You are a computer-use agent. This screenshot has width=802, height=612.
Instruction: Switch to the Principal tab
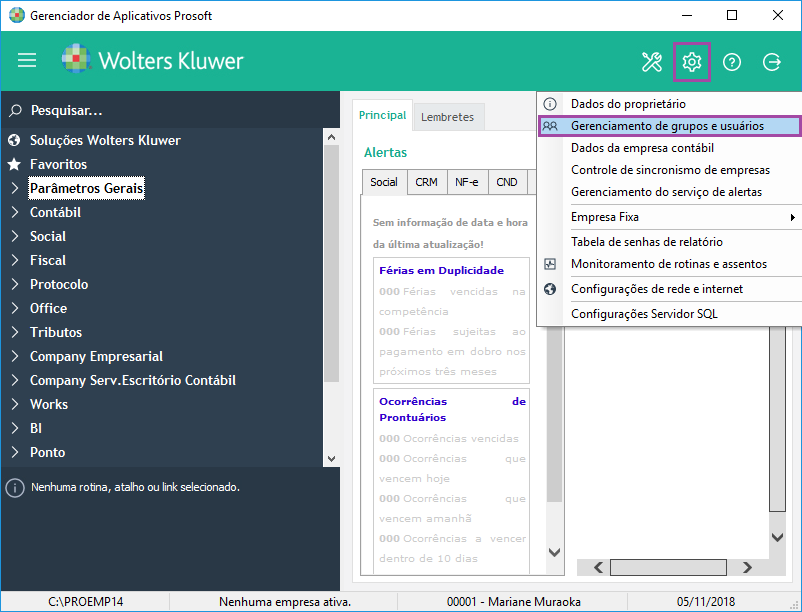(383, 115)
